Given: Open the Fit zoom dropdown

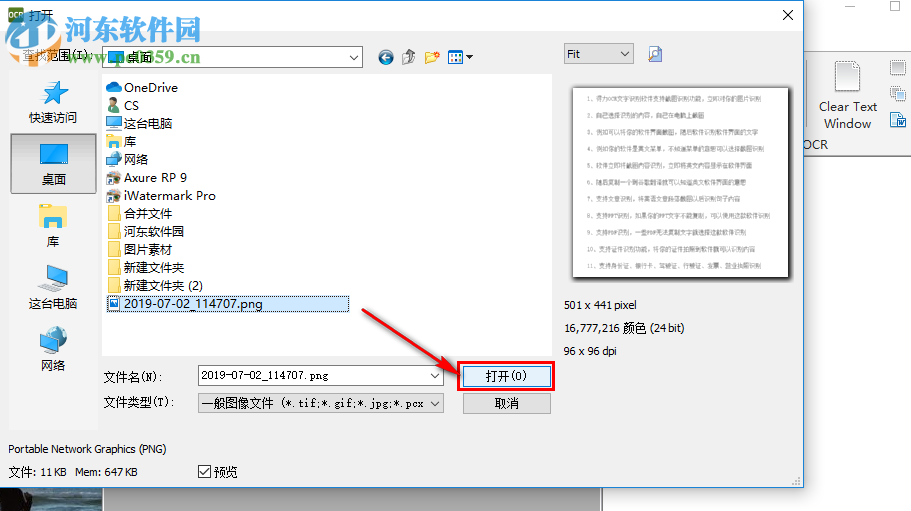Looking at the screenshot, I should pyautogui.click(x=598, y=54).
